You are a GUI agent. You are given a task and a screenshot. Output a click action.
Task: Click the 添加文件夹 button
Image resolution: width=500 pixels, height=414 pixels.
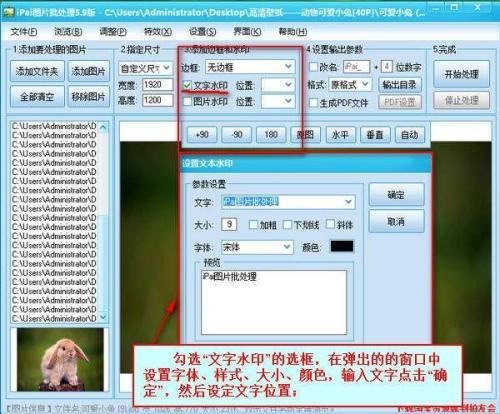tap(37, 71)
